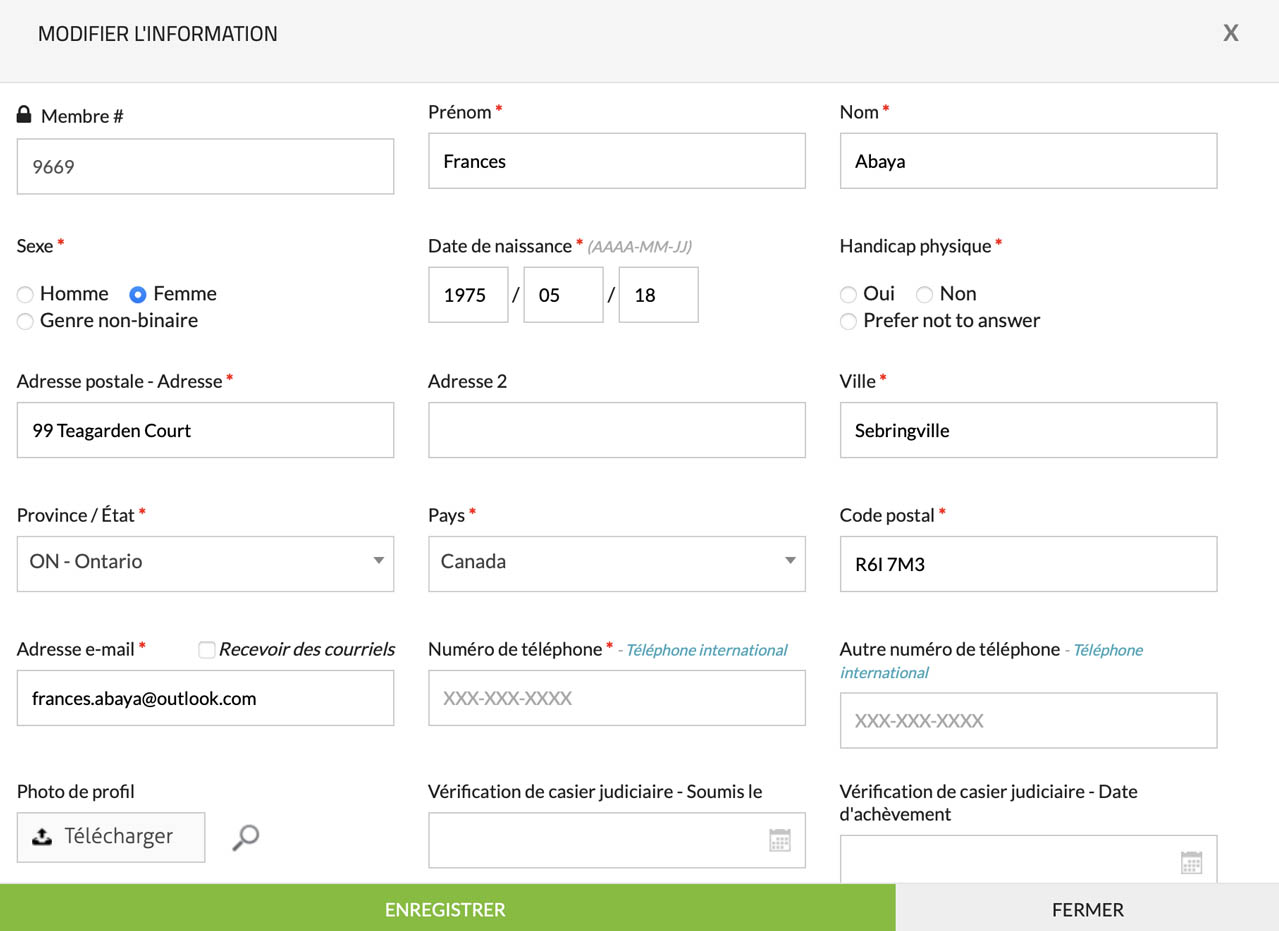Open calendar icon for Date d'achèvement
Image resolution: width=1279 pixels, height=931 pixels.
[x=1191, y=862]
